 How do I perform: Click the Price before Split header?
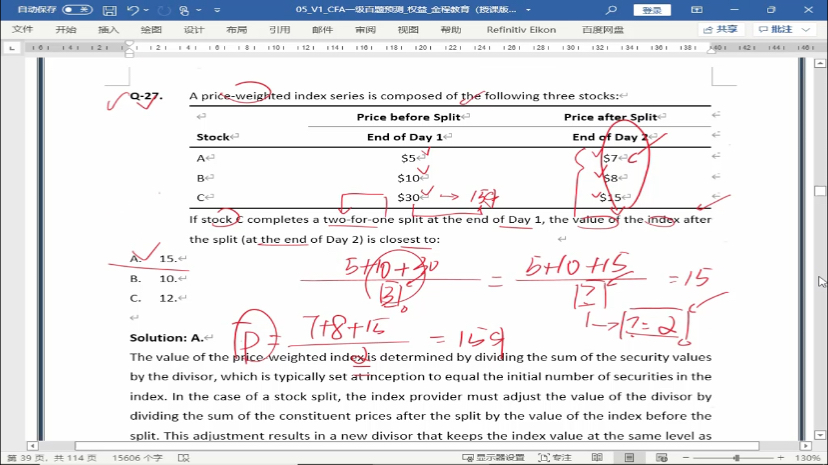(x=408, y=117)
